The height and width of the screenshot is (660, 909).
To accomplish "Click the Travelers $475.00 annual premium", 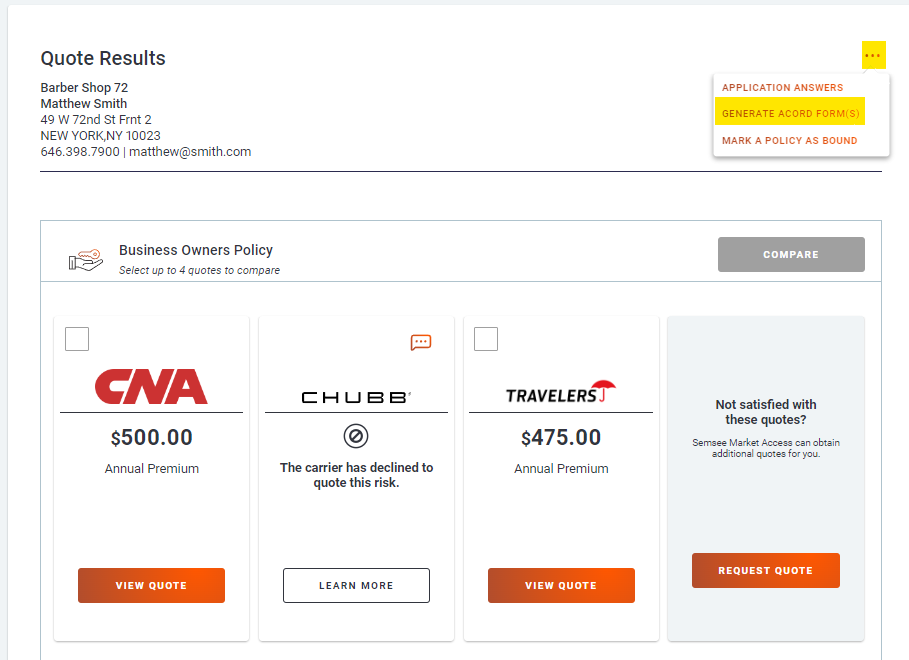I will point(561,438).
